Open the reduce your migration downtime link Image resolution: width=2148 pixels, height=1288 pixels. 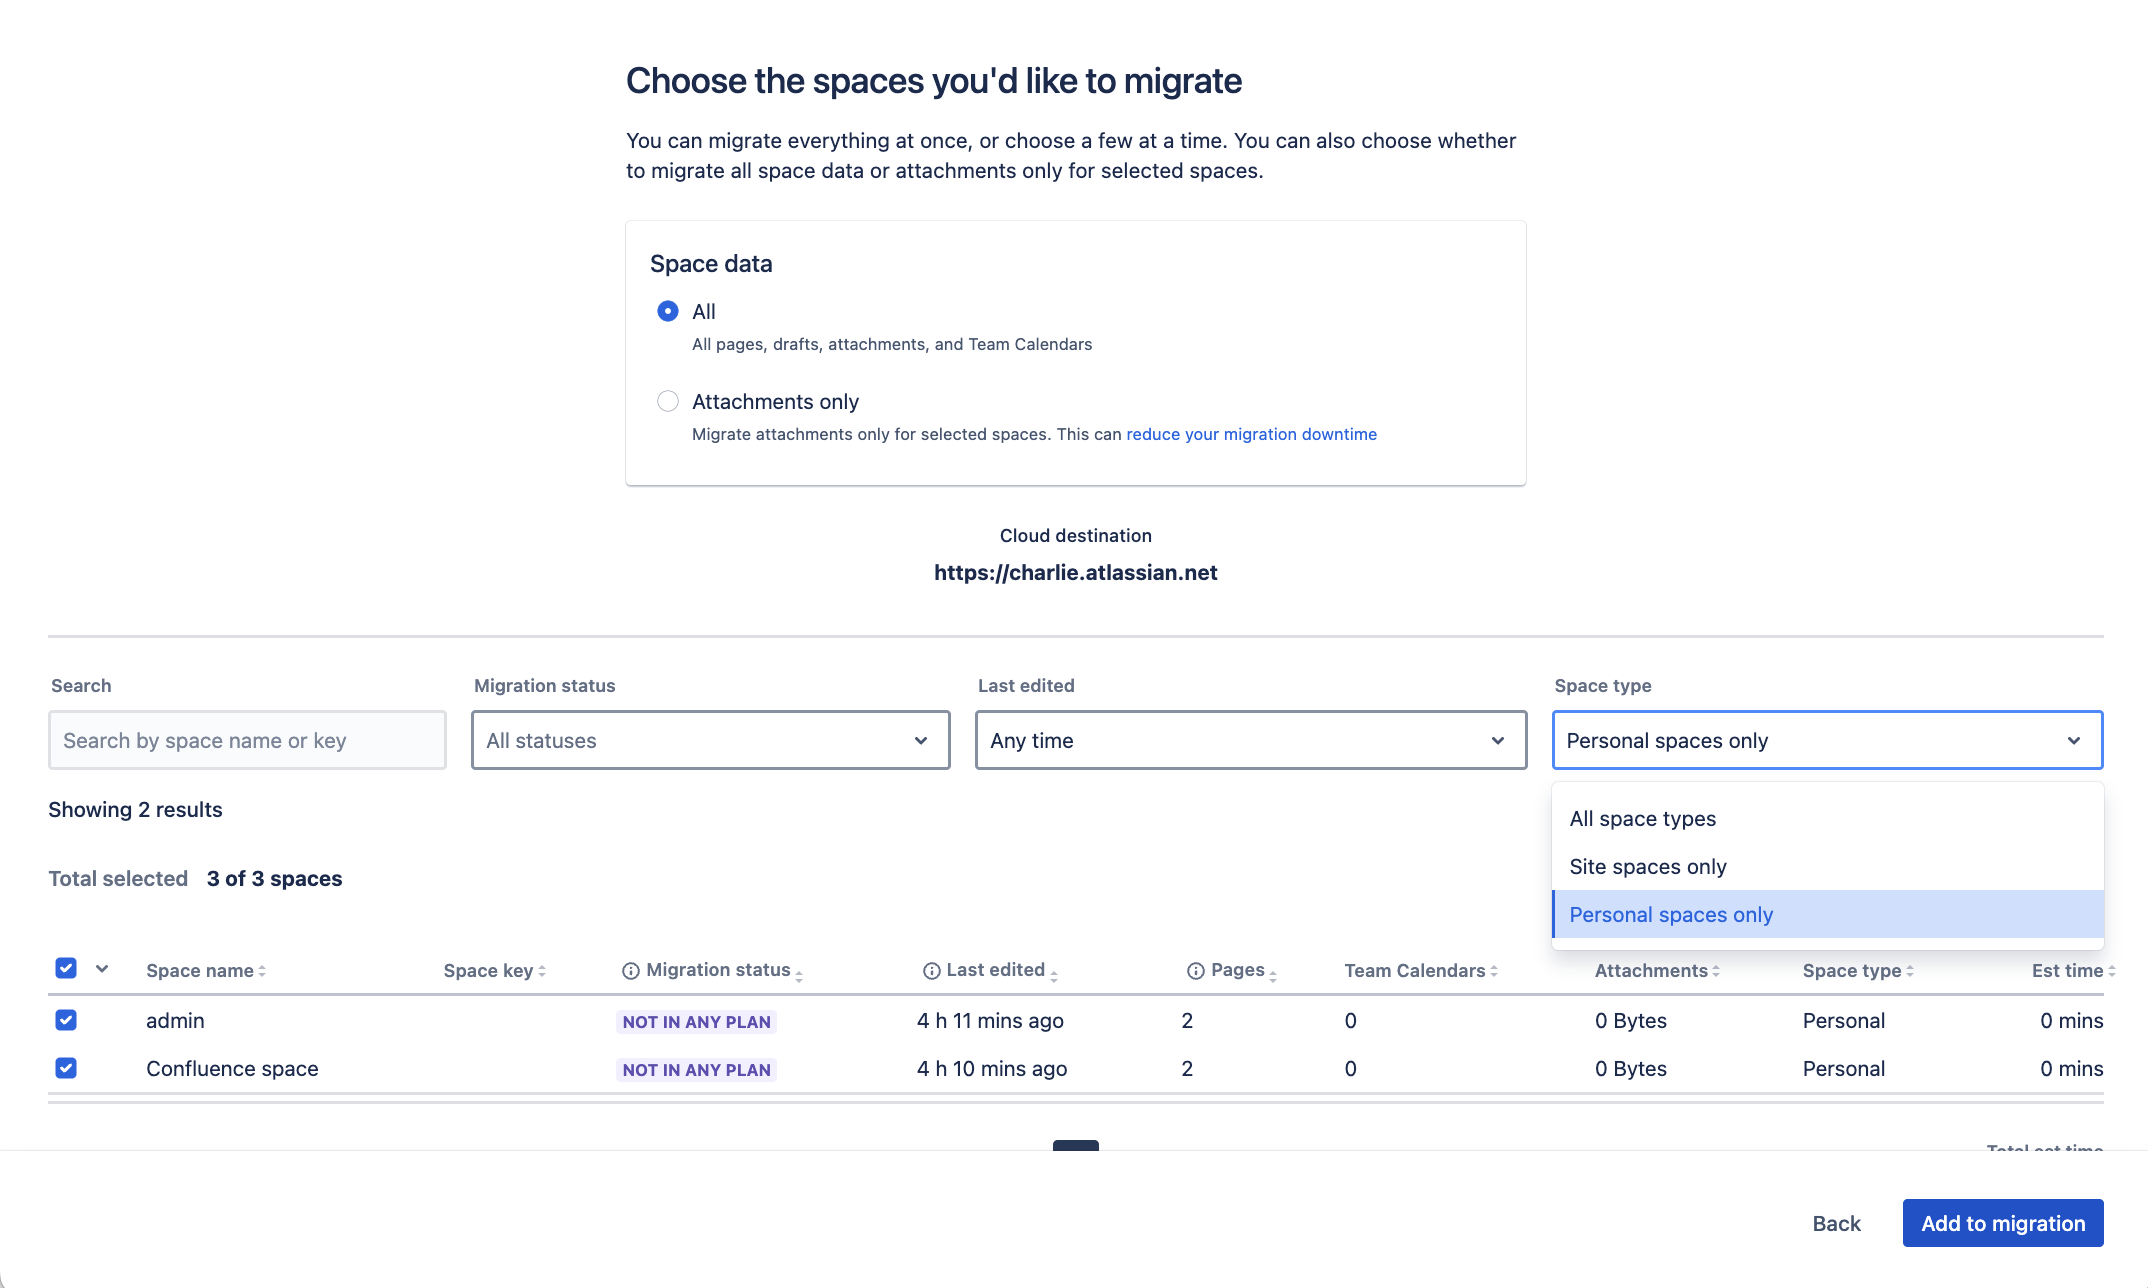click(x=1251, y=434)
